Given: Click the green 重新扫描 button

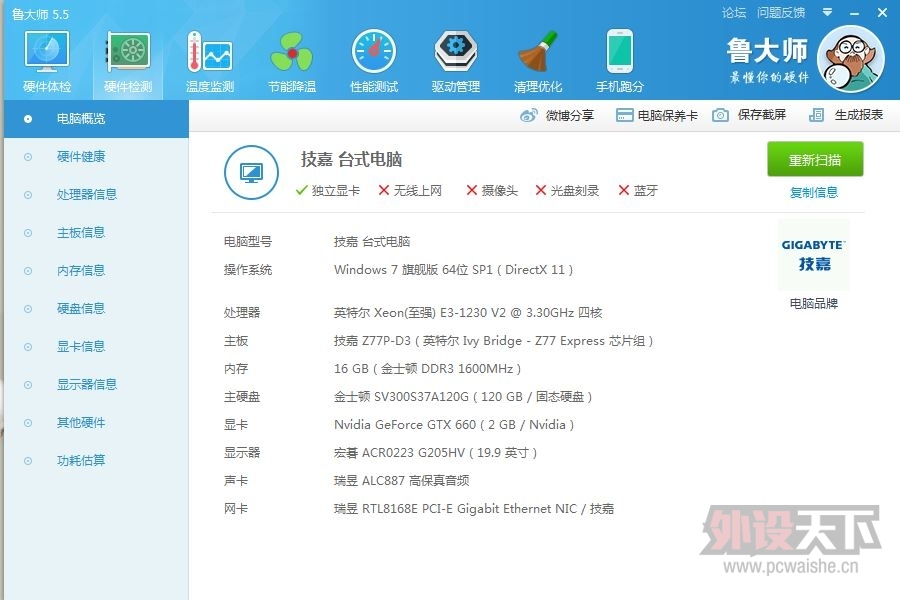Looking at the screenshot, I should [x=815, y=160].
